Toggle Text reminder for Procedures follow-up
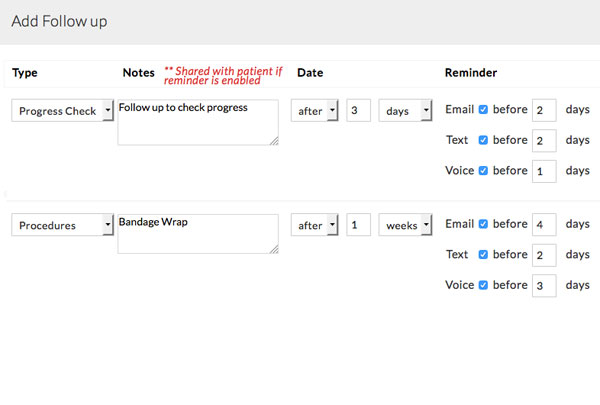Viewport: 600px width, 405px height. [x=484, y=255]
